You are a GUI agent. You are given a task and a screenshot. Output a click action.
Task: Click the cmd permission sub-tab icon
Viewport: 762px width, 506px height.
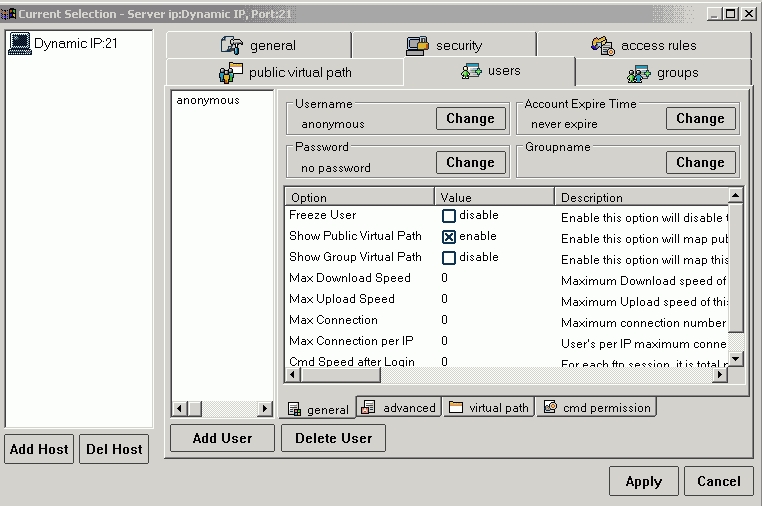[x=550, y=407]
